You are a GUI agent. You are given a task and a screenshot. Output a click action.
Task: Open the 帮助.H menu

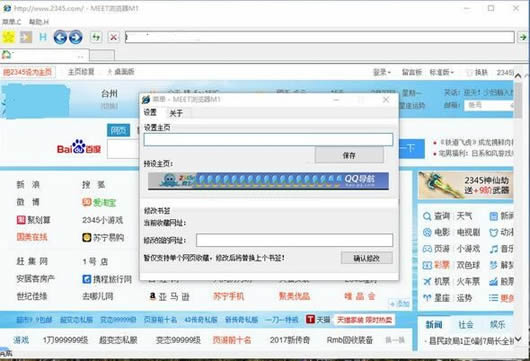tap(39, 22)
